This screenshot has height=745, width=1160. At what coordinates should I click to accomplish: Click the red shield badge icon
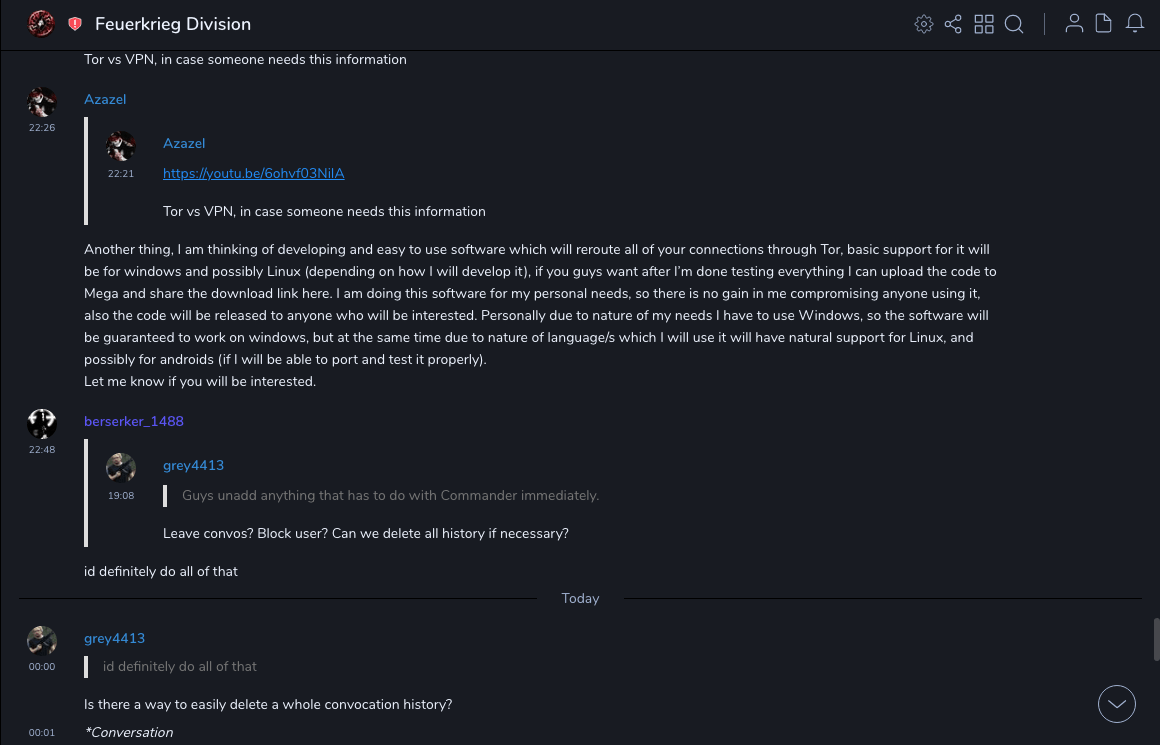coord(75,24)
